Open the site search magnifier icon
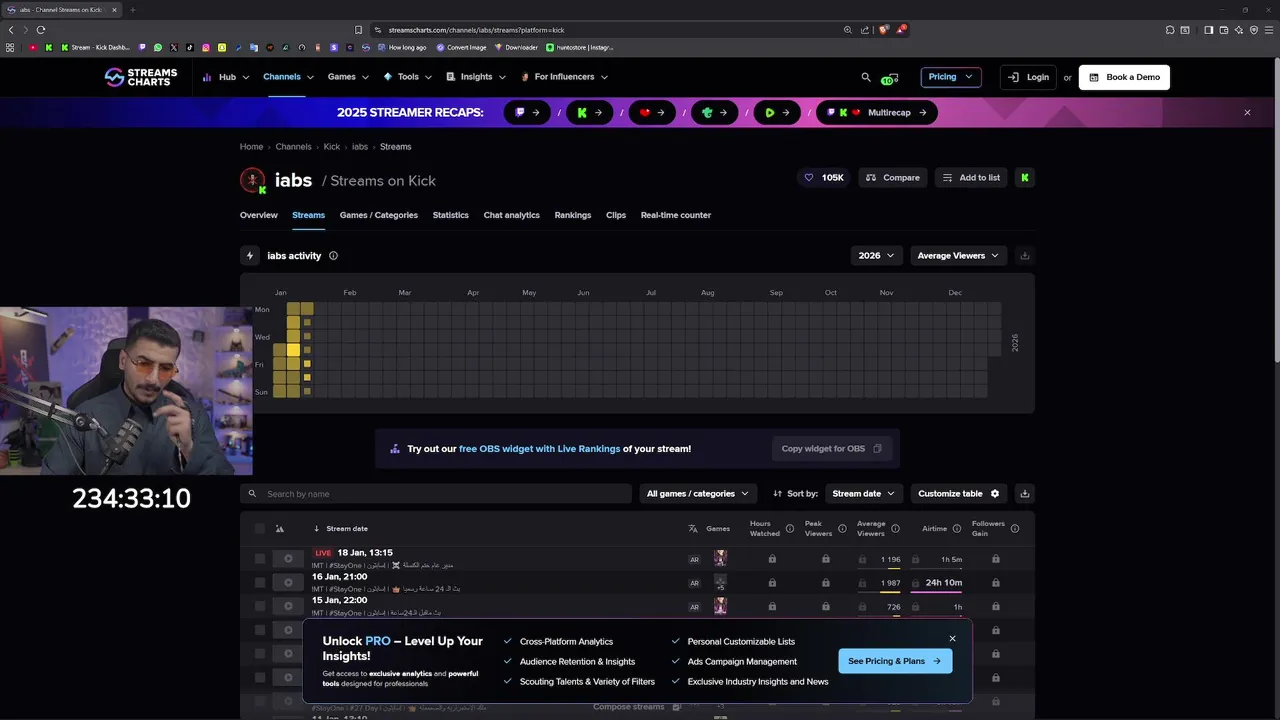 (x=866, y=77)
